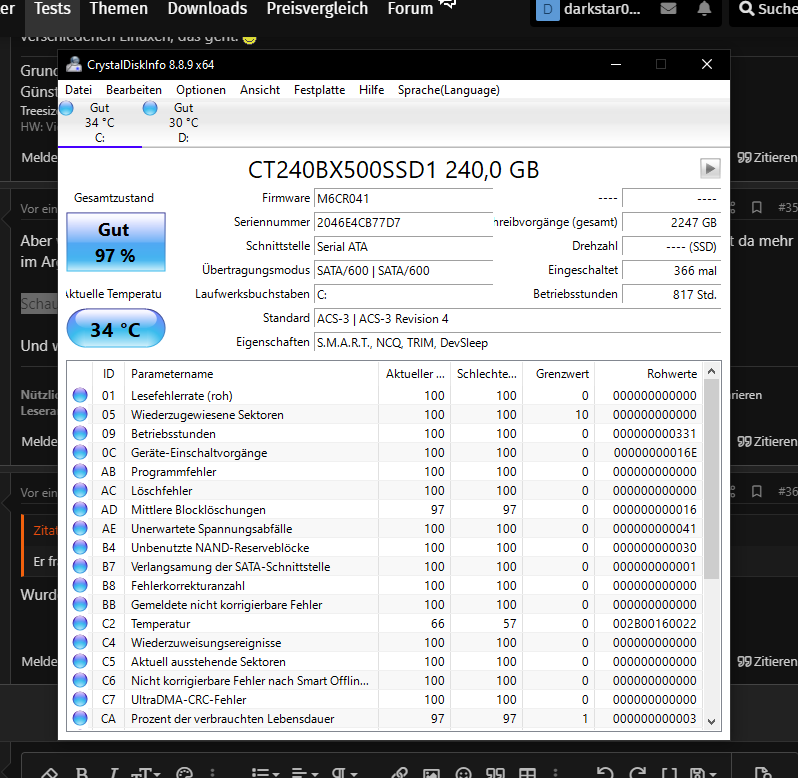Click Forum navigation link
Screen dimensions: 798x778
point(410,9)
